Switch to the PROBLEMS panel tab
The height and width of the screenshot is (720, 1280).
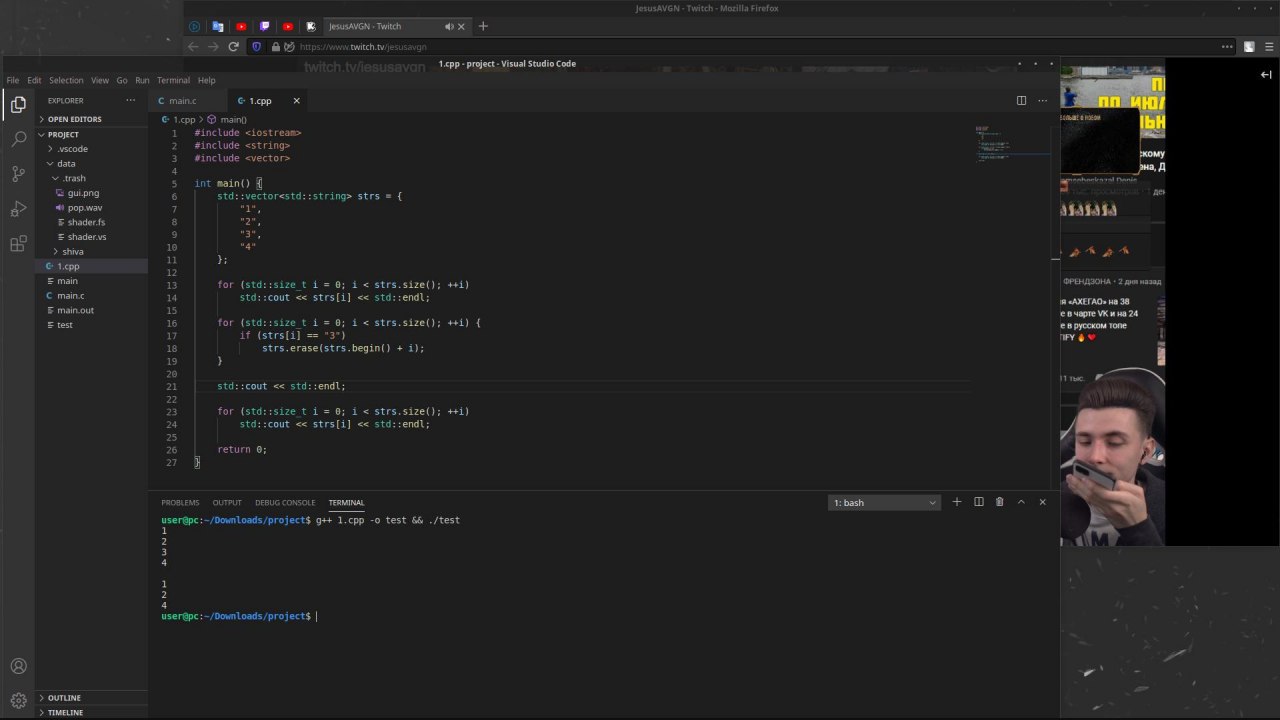tap(180, 502)
